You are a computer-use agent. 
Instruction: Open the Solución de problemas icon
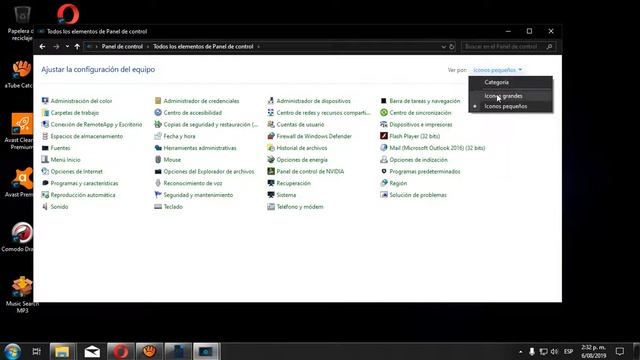[384, 195]
